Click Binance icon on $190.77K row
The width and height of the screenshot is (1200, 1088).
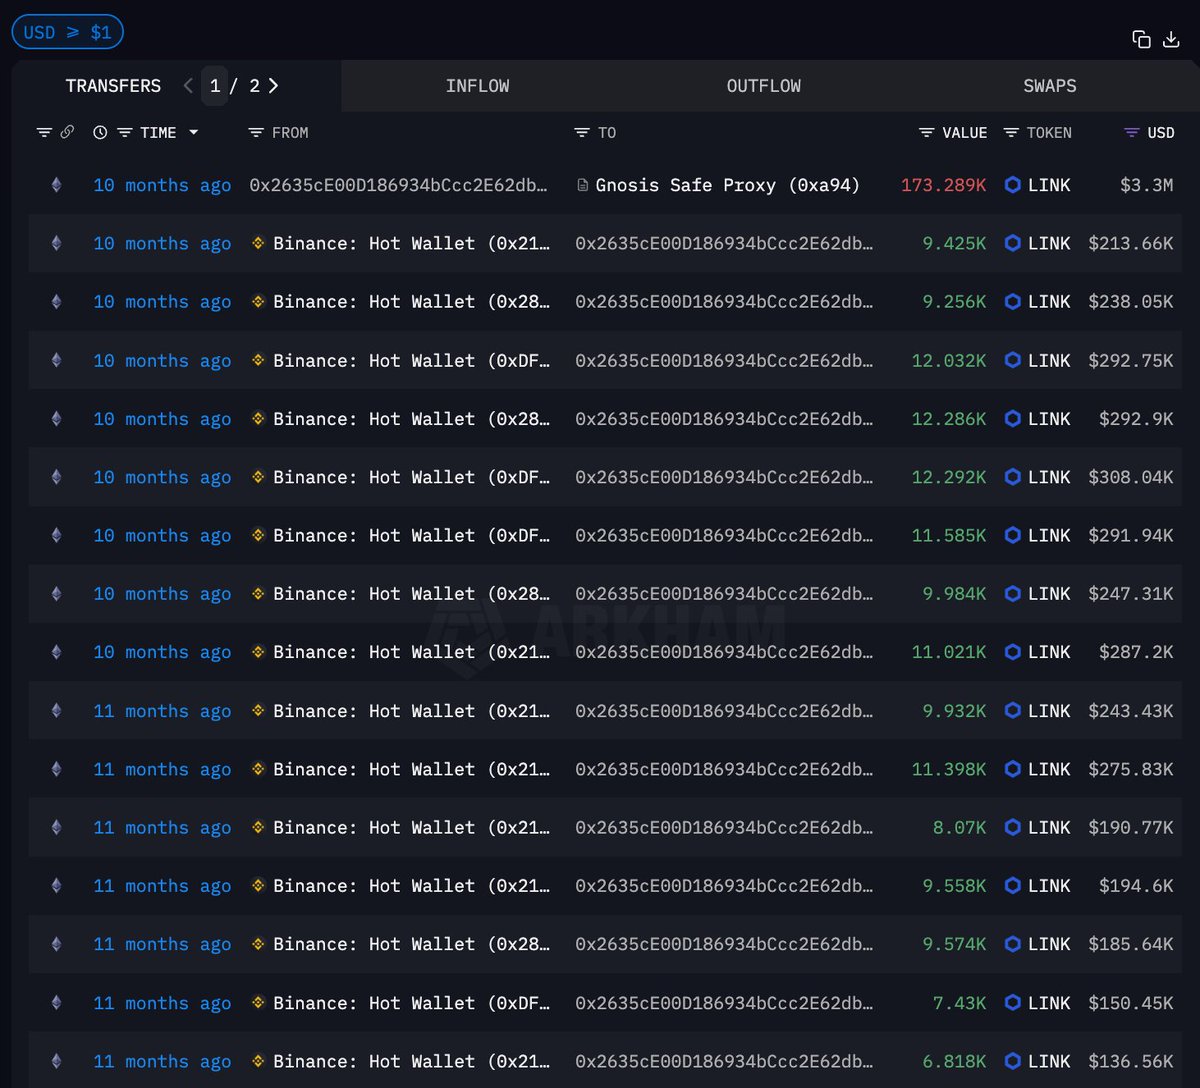point(258,827)
